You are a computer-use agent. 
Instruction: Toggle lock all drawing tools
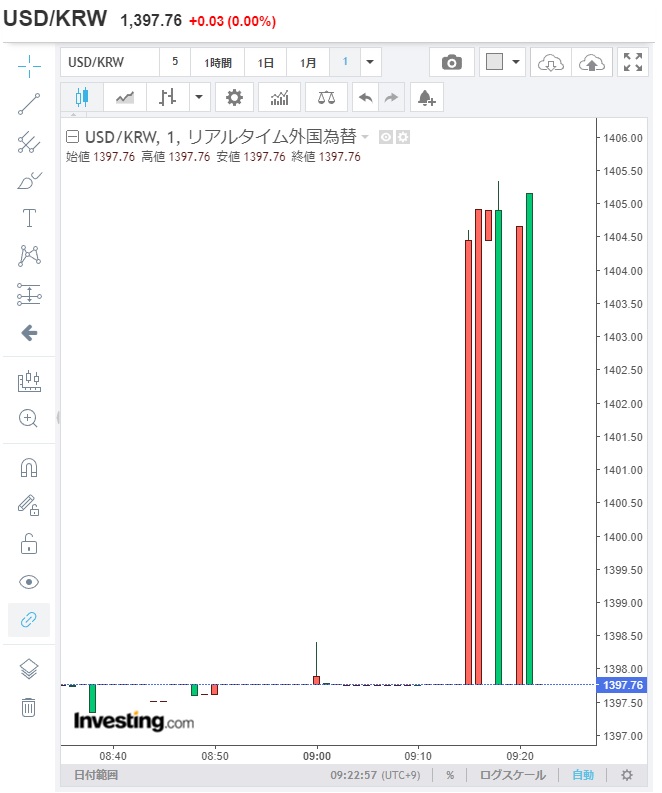click(29, 545)
